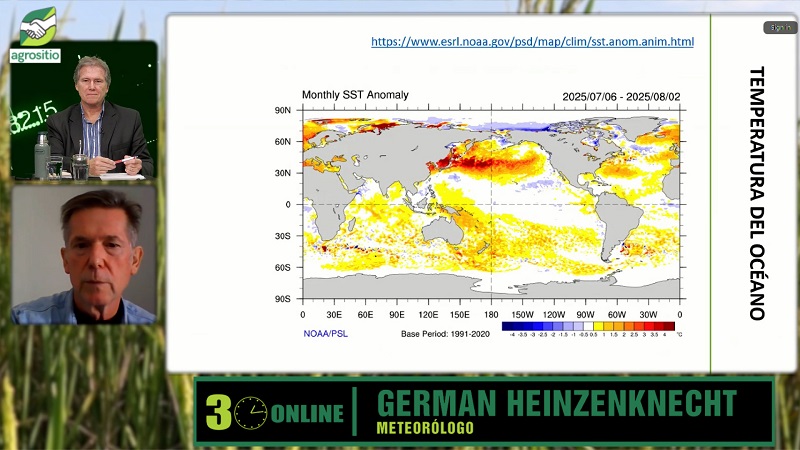Click the clock icon in the lower banner
This screenshot has height=450, width=800.
(251, 412)
